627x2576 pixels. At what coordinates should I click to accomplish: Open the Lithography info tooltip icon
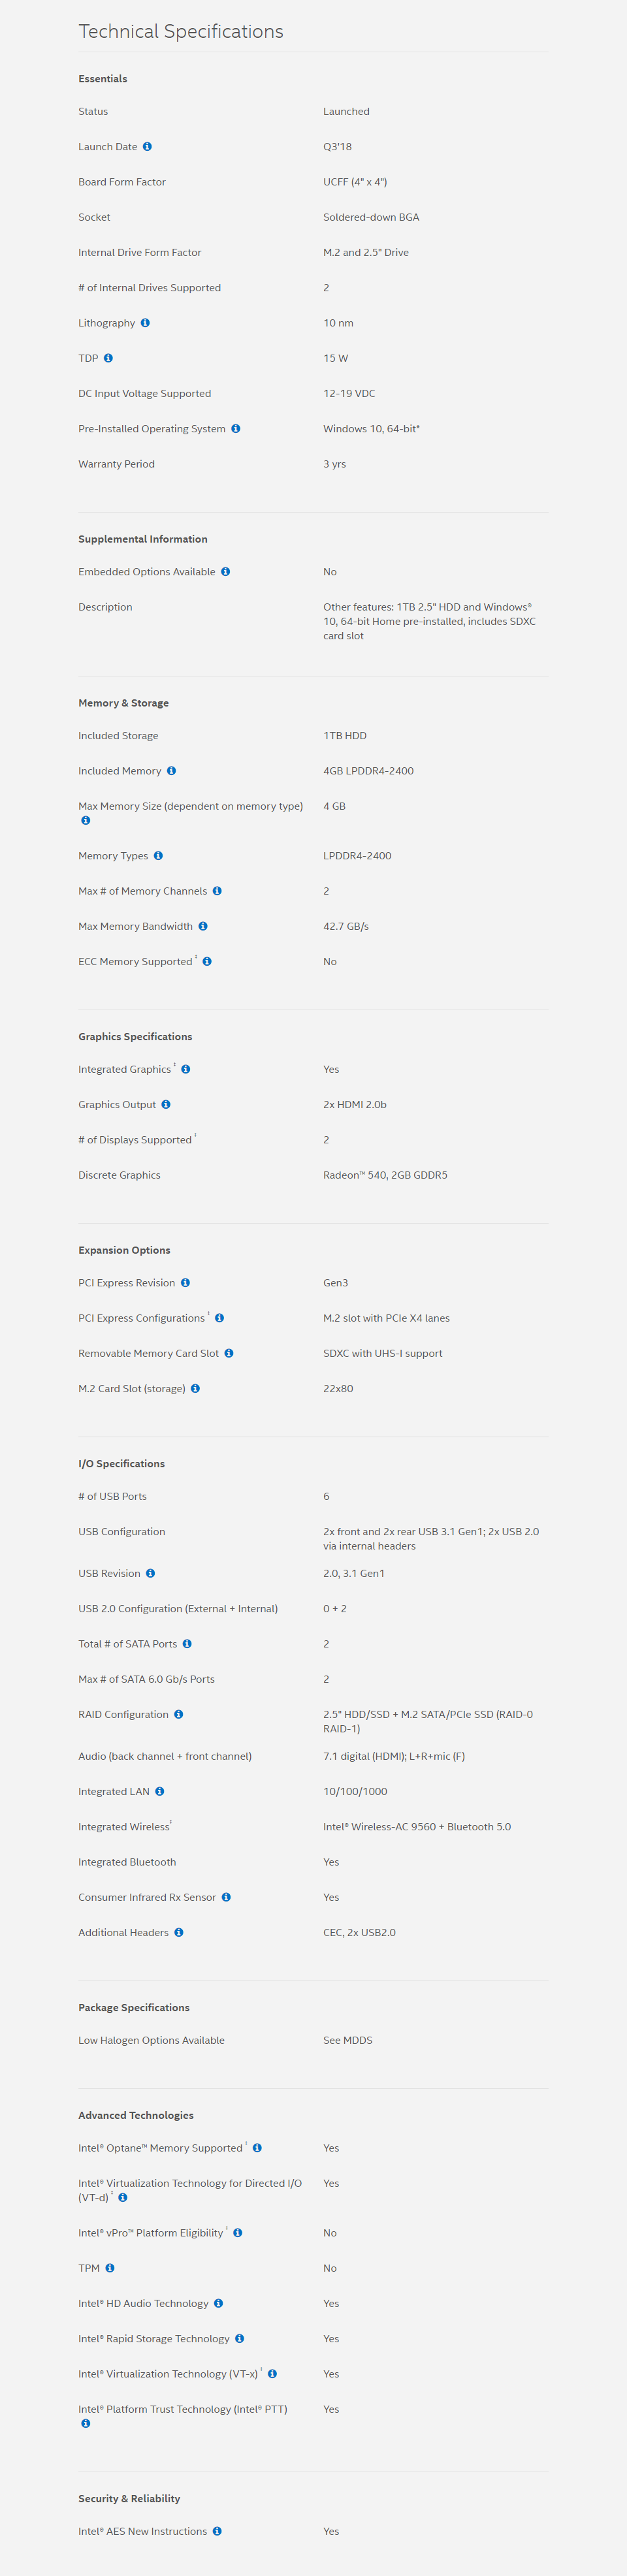click(145, 323)
